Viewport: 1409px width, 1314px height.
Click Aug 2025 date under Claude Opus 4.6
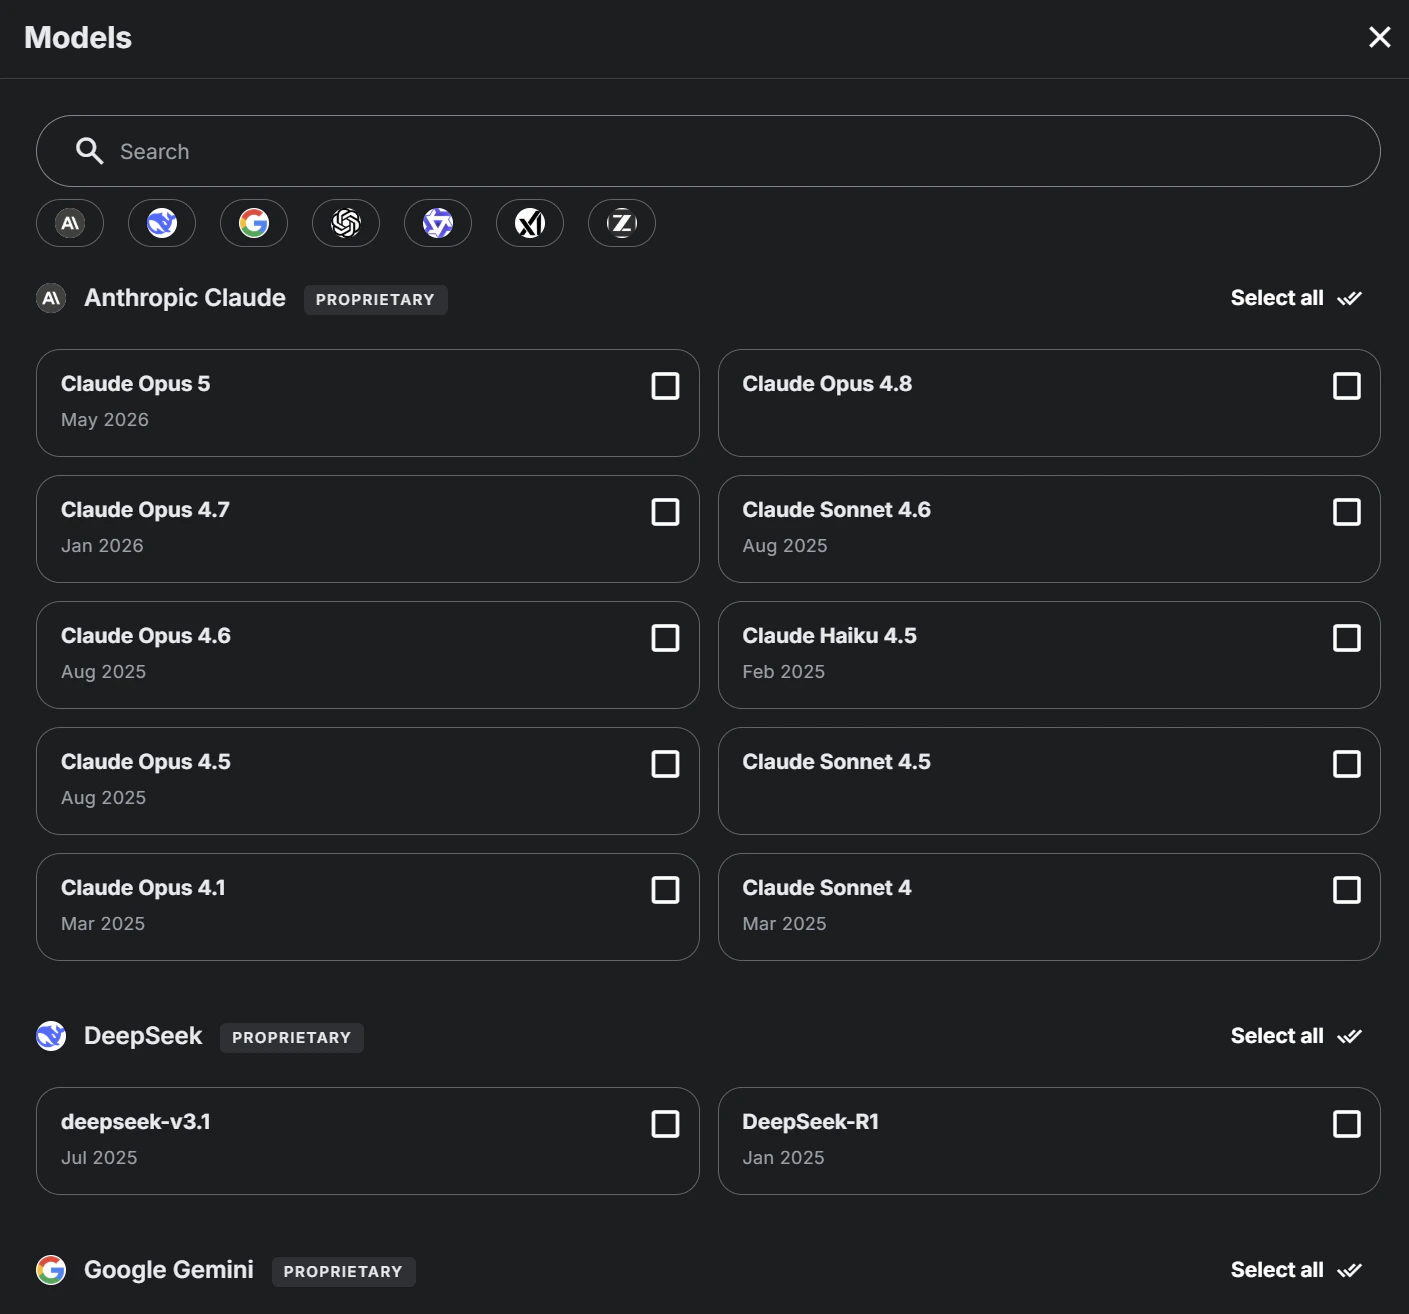[103, 672]
